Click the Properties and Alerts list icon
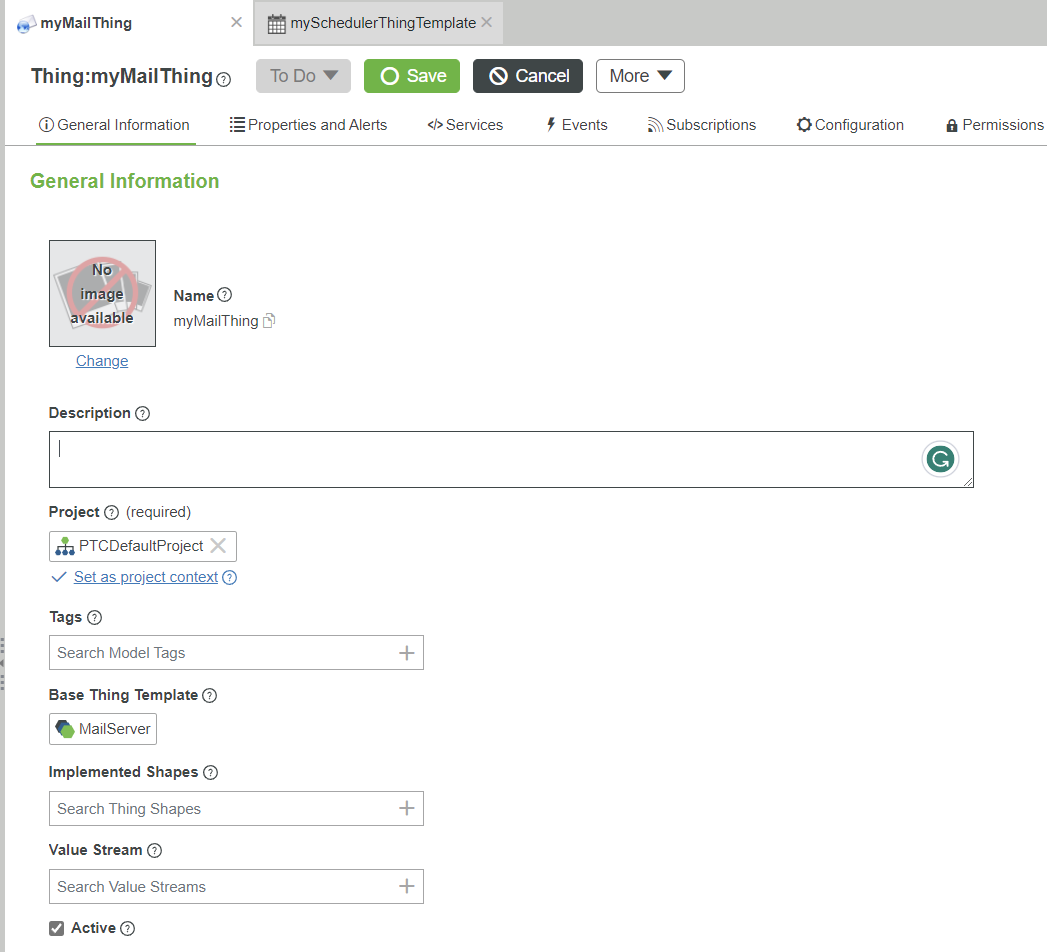 point(237,124)
